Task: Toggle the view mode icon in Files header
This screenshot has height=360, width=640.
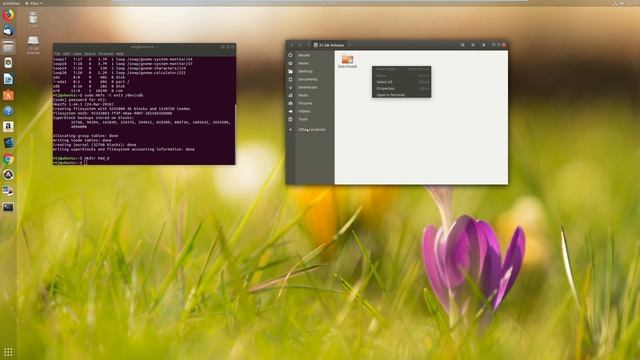Action: [473, 45]
